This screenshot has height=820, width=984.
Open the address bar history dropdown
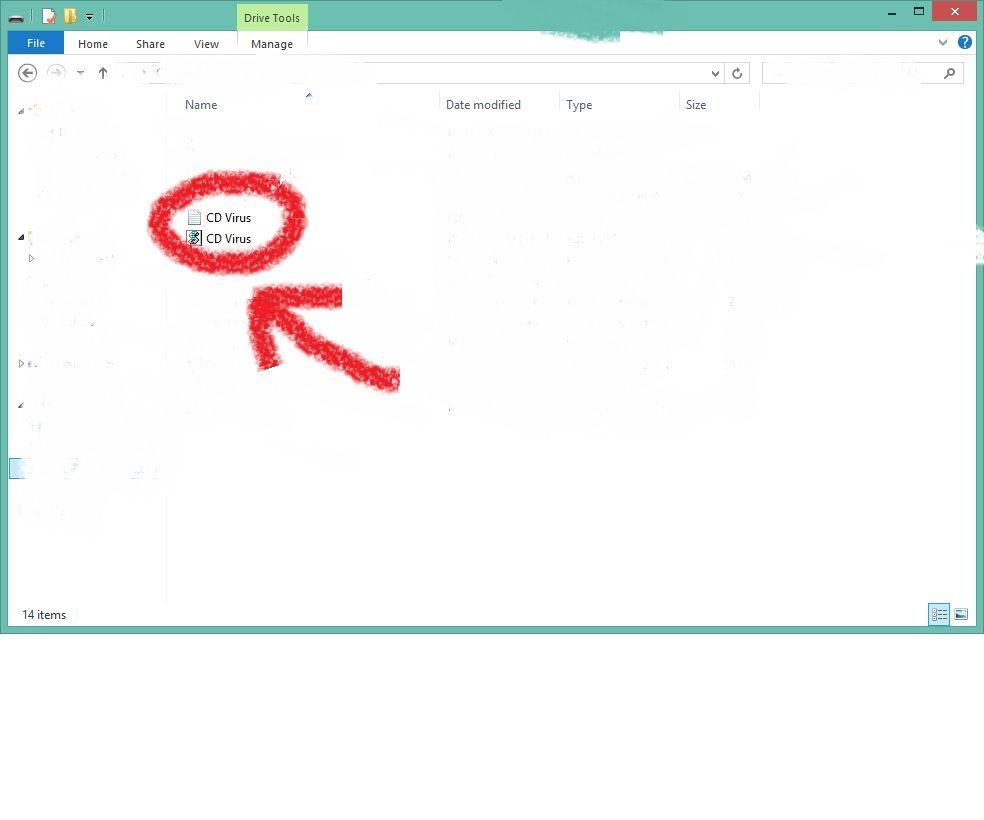(715, 73)
